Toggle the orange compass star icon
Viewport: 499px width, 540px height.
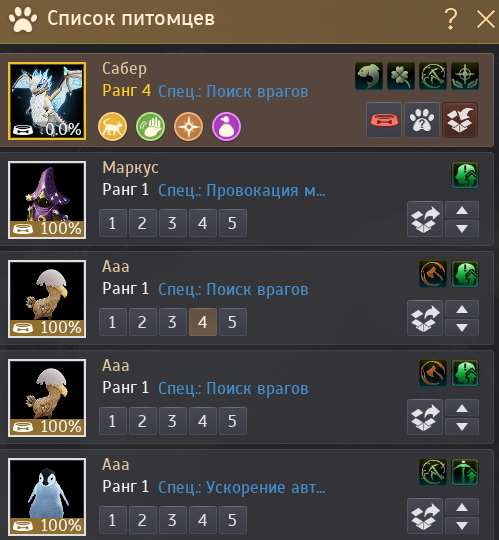pos(188,126)
